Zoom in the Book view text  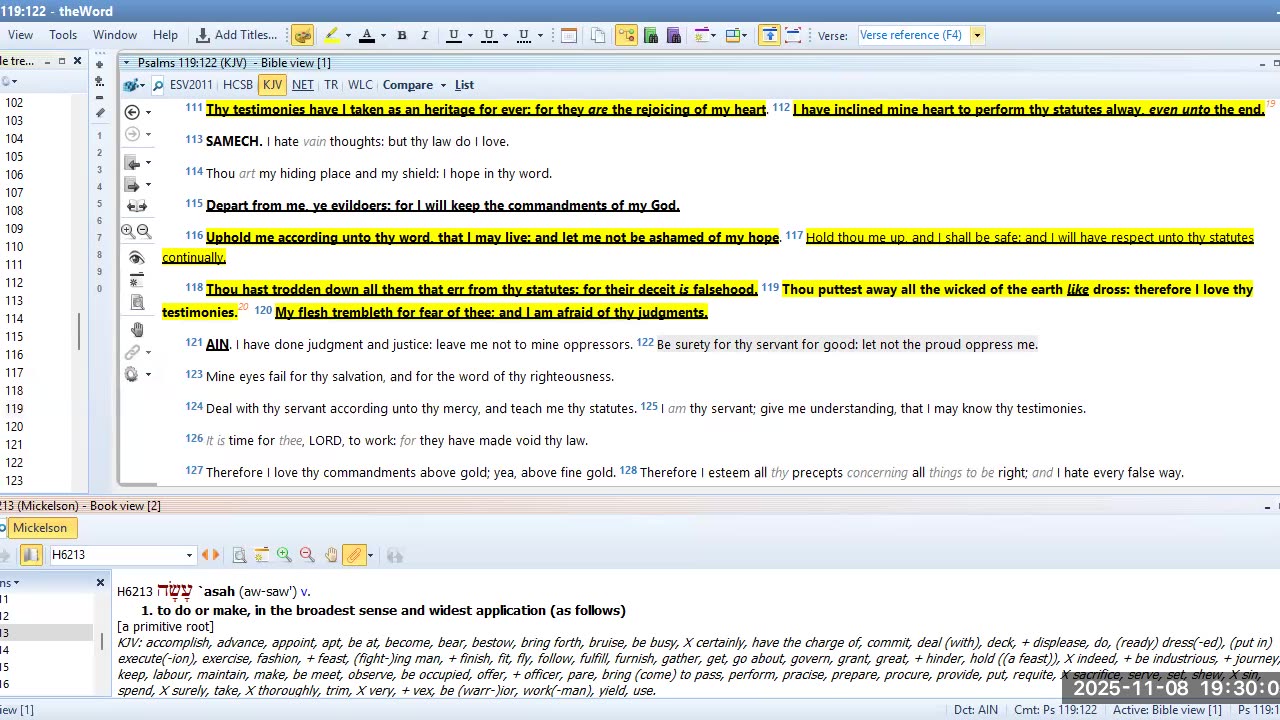pyautogui.click(x=284, y=555)
